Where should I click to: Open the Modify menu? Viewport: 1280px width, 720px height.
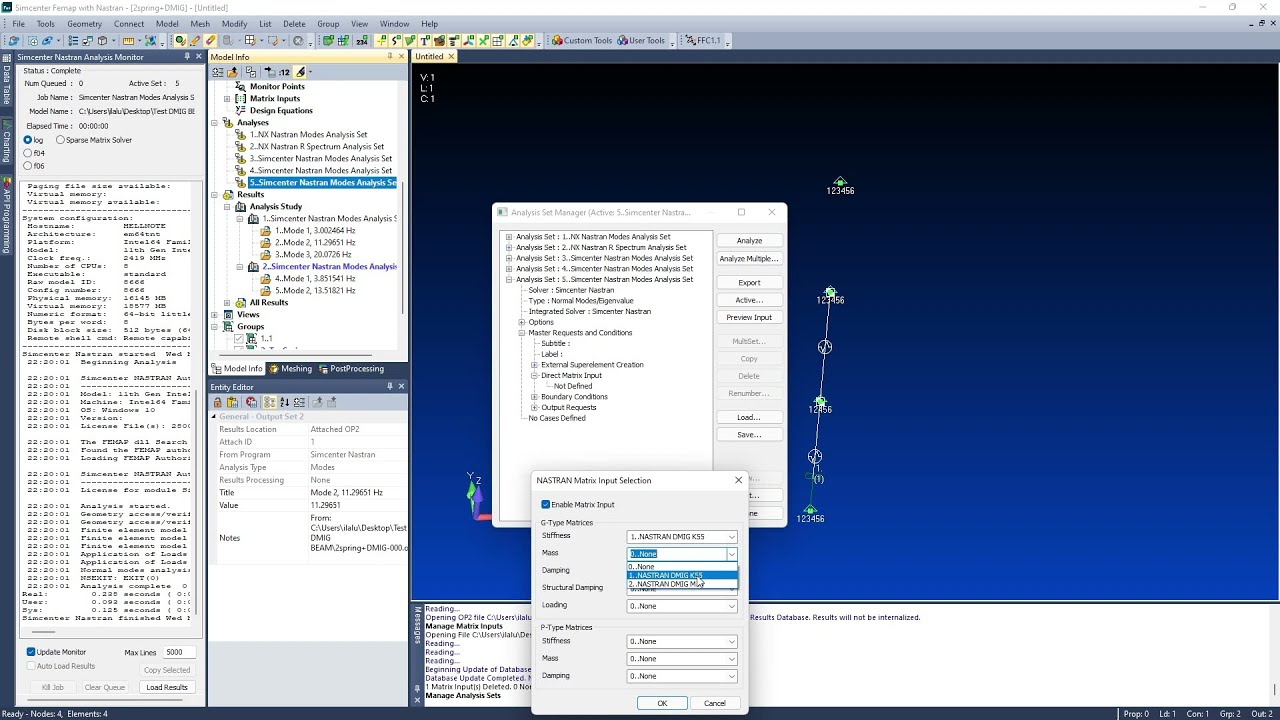[234, 24]
